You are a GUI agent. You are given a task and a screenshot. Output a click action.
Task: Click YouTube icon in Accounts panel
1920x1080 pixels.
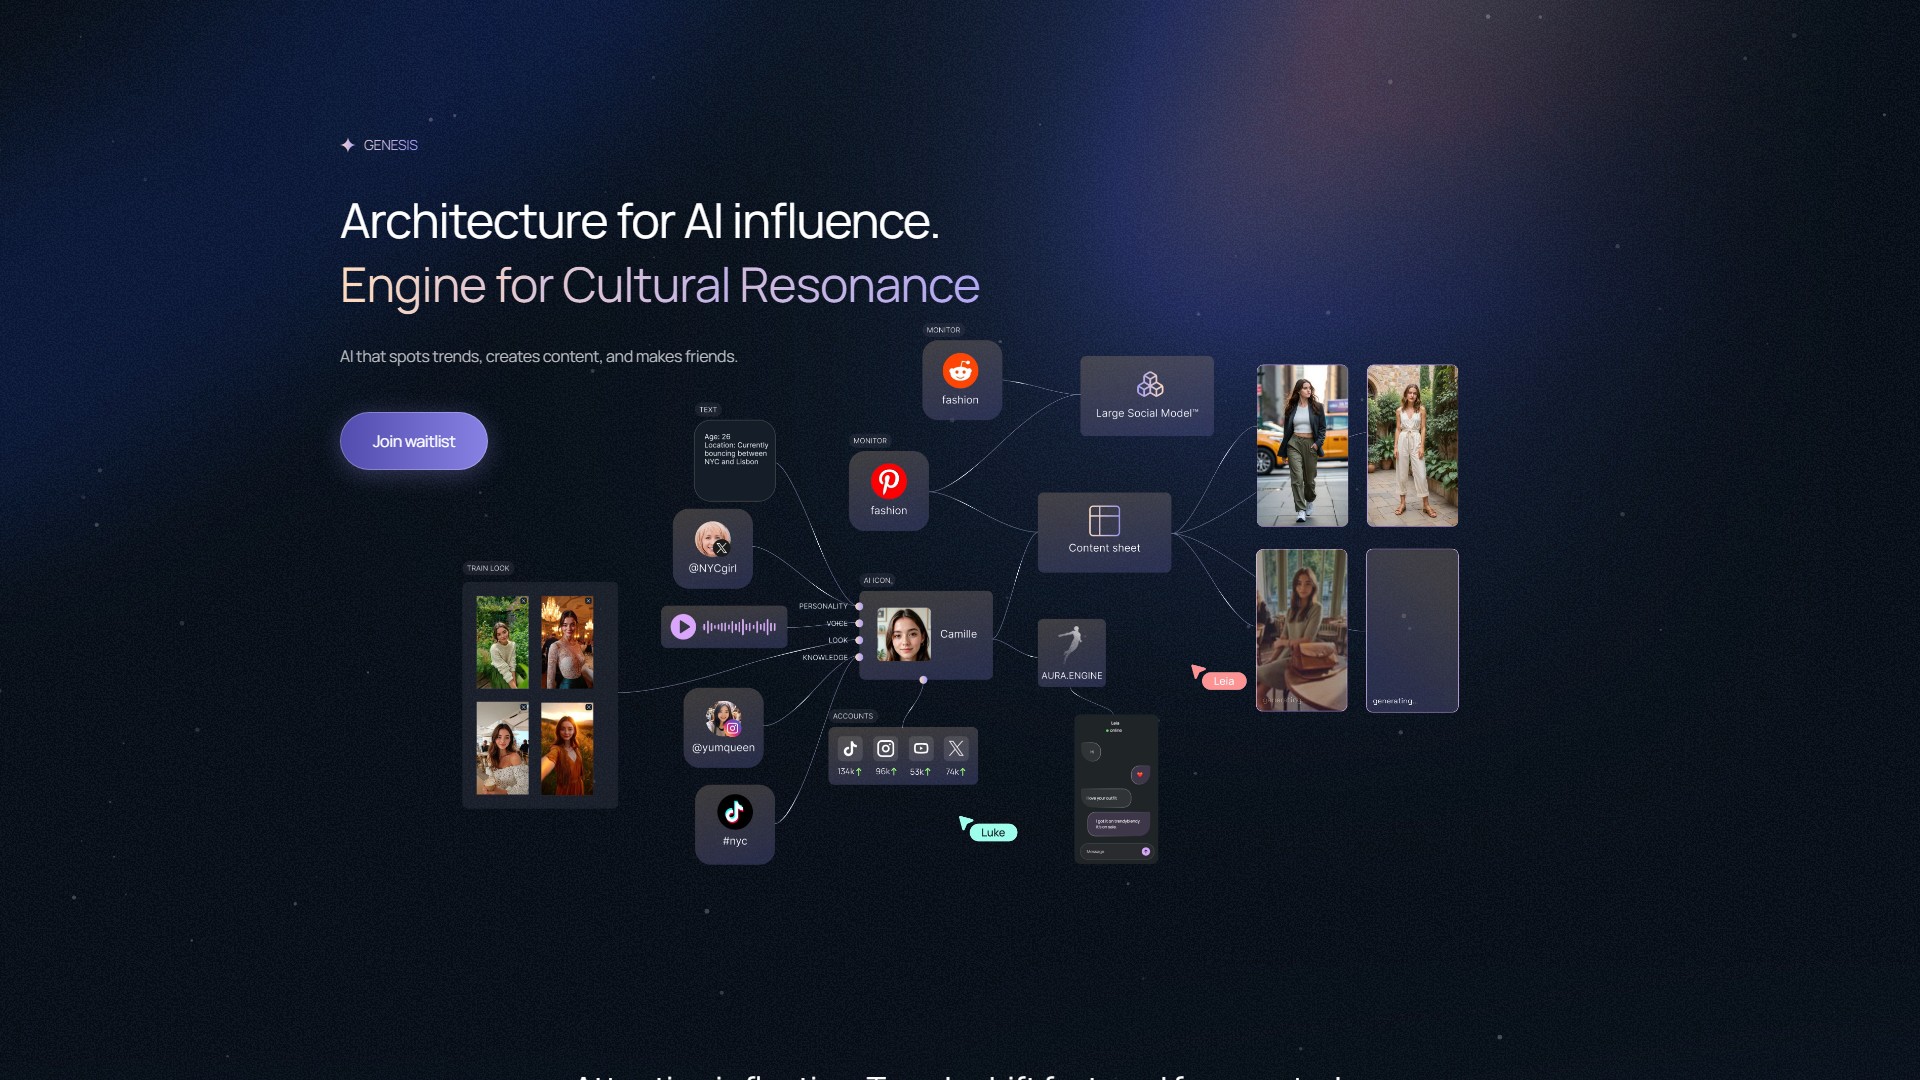(921, 748)
